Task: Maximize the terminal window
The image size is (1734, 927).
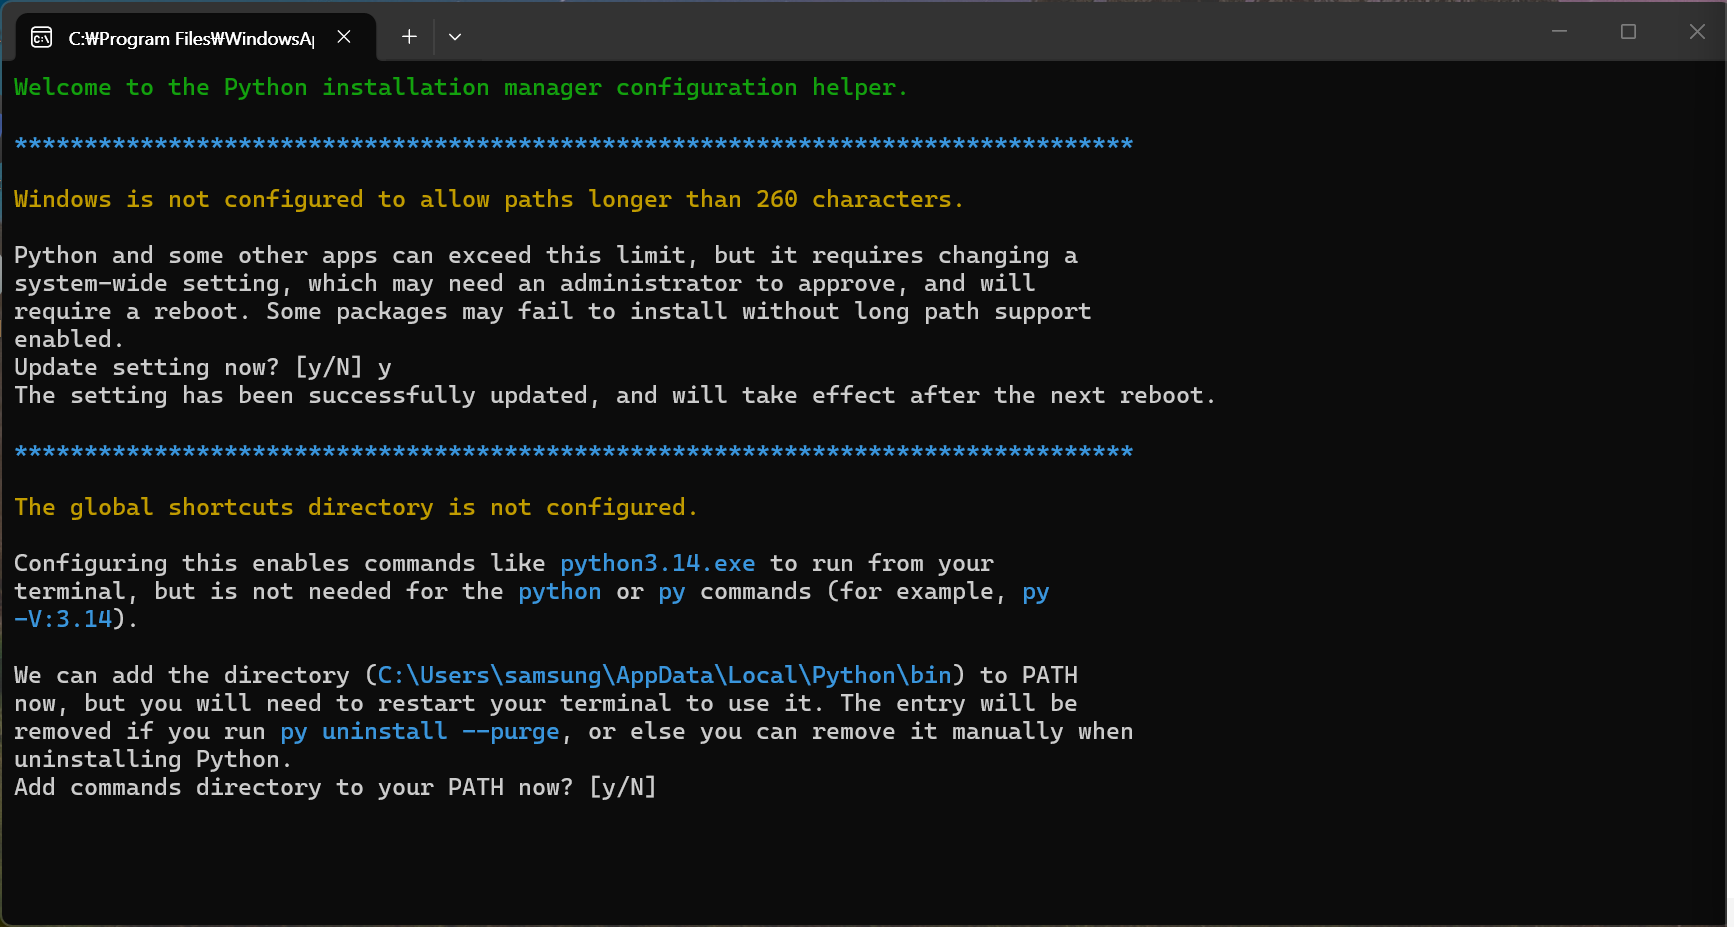Action: pyautogui.click(x=1628, y=32)
